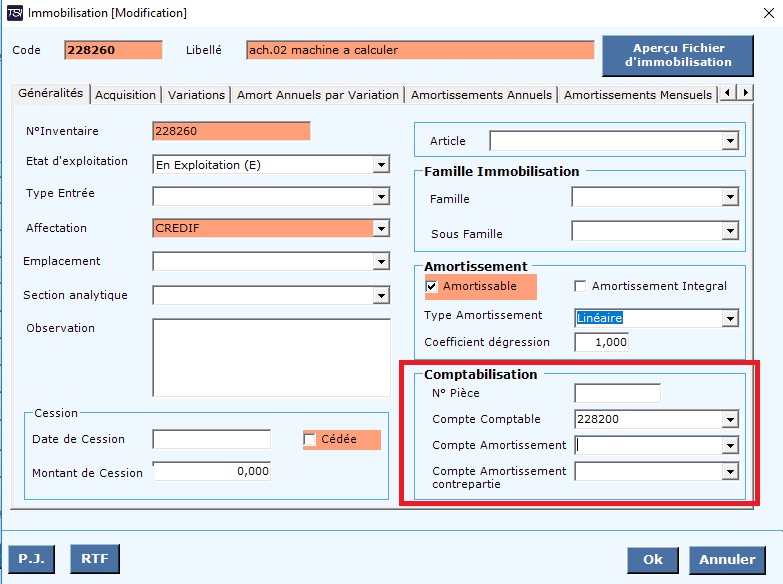The image size is (783, 584).
Task: Open the P.J. attachments button
Action: pyautogui.click(x=31, y=558)
